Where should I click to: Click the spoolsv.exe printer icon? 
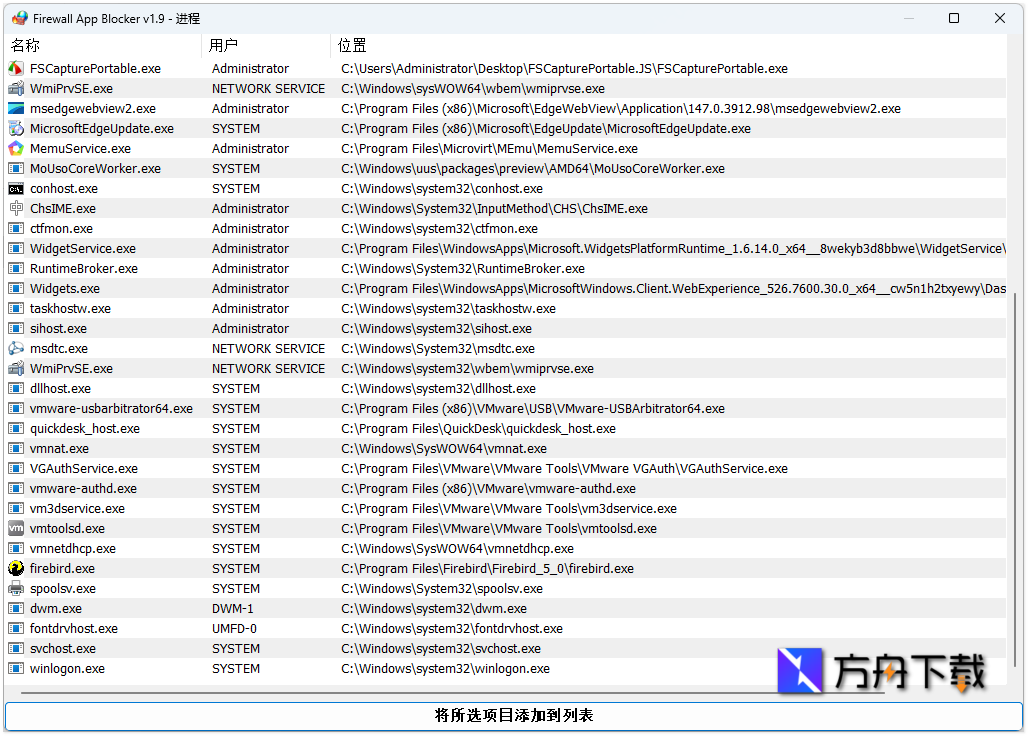tap(16, 589)
